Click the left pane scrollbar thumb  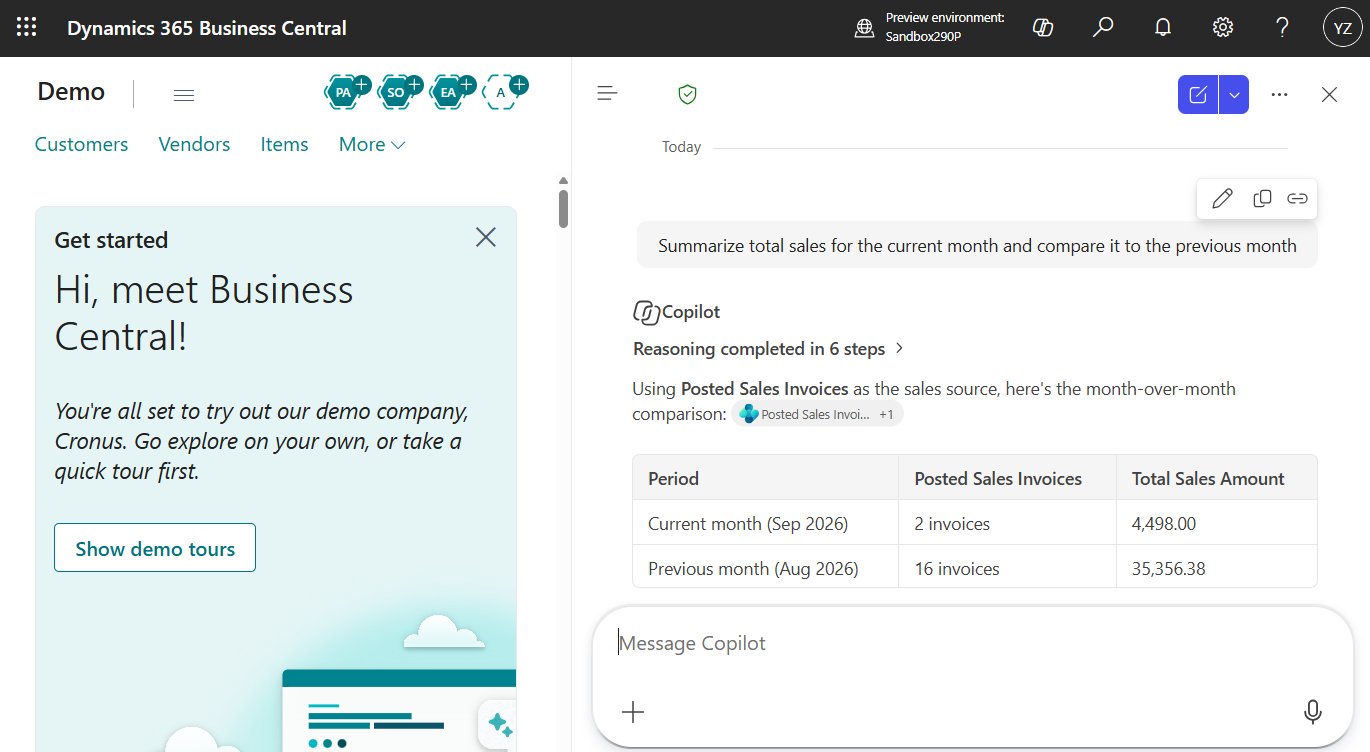563,209
